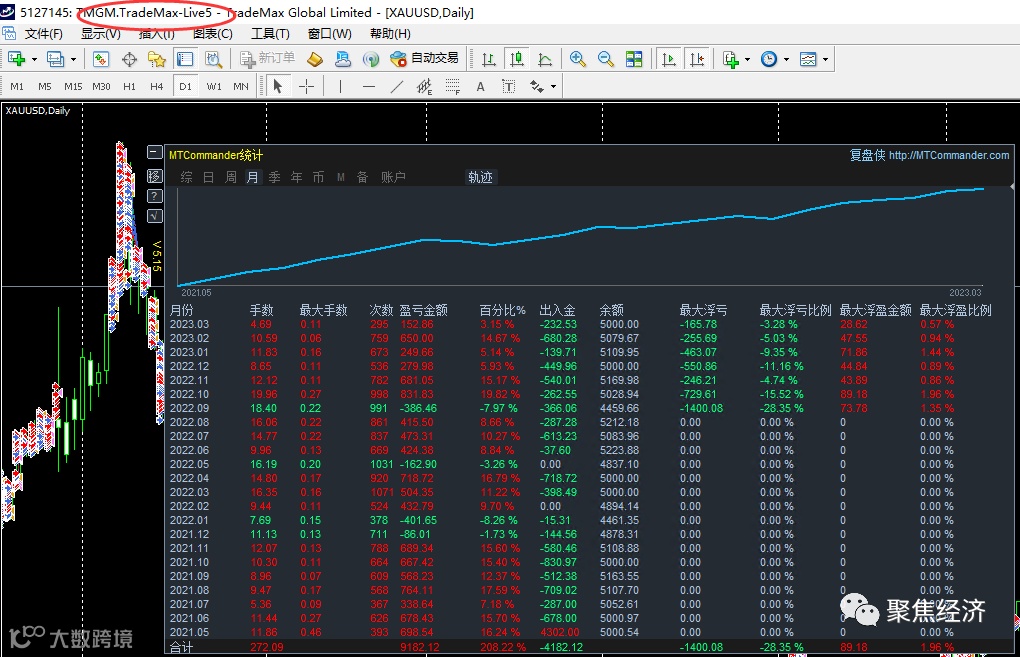Click the New Chart toolbar icon

coord(16,59)
